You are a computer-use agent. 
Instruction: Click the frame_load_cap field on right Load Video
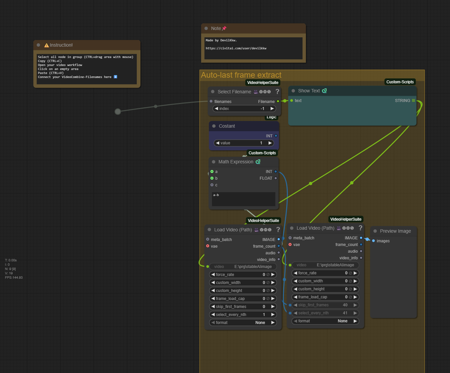(x=325, y=297)
